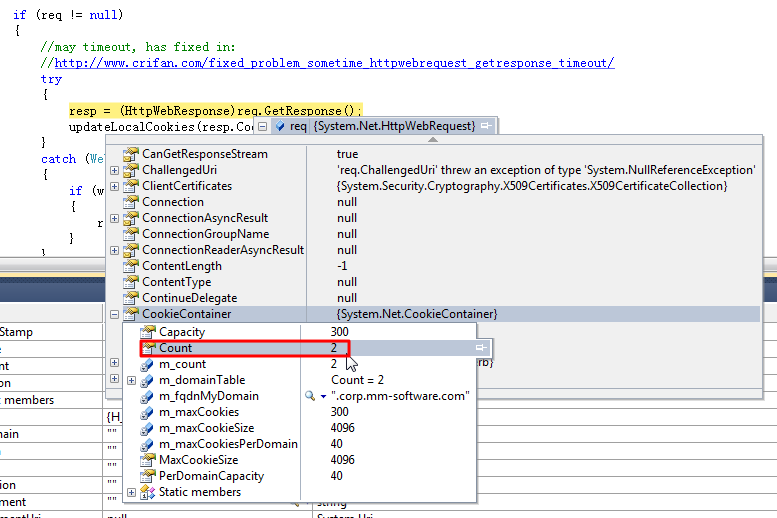
Task: Select the ContentLength value -1
Action: point(342,266)
